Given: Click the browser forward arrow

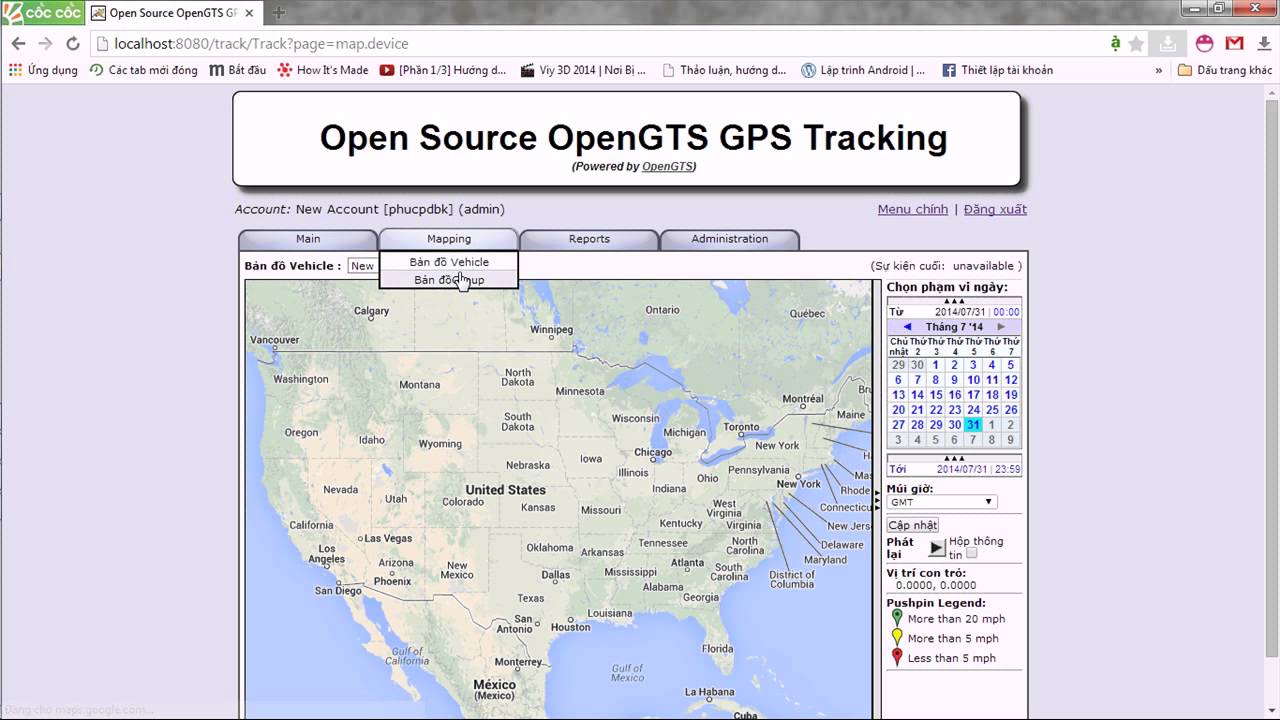Looking at the screenshot, I should pos(45,44).
